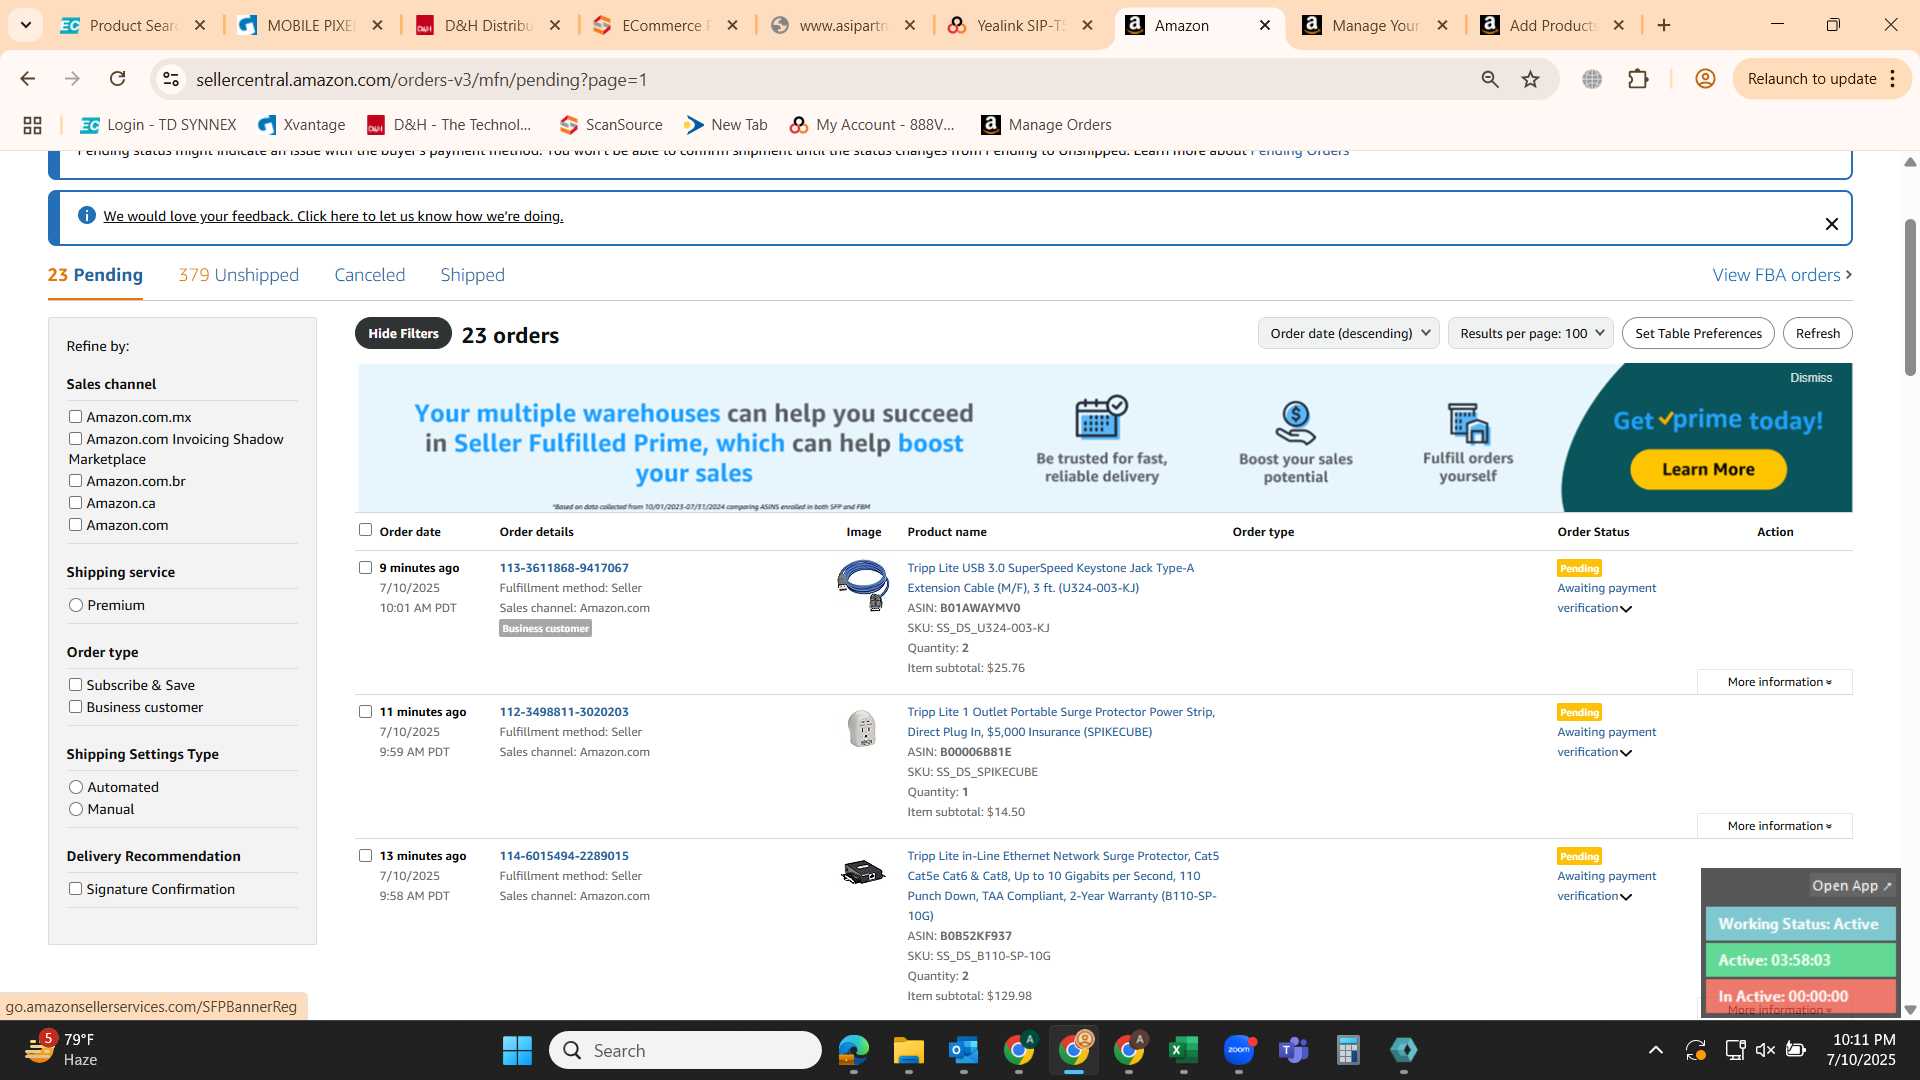Check the Subscribe & Save order type
1920x1080 pixels.
tap(75, 685)
